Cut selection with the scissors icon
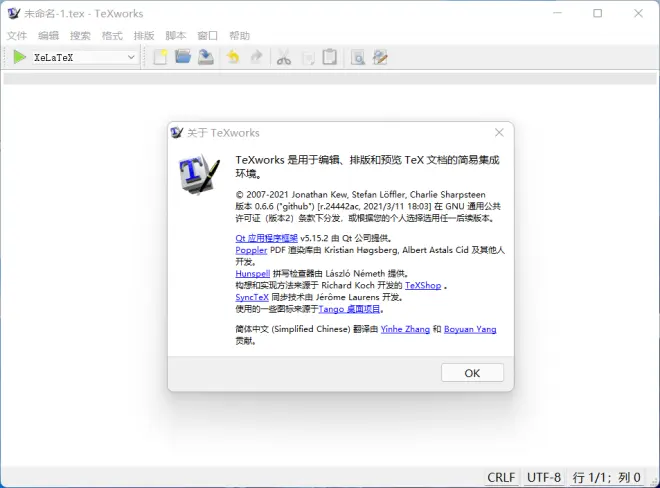660x488 pixels. 284,57
